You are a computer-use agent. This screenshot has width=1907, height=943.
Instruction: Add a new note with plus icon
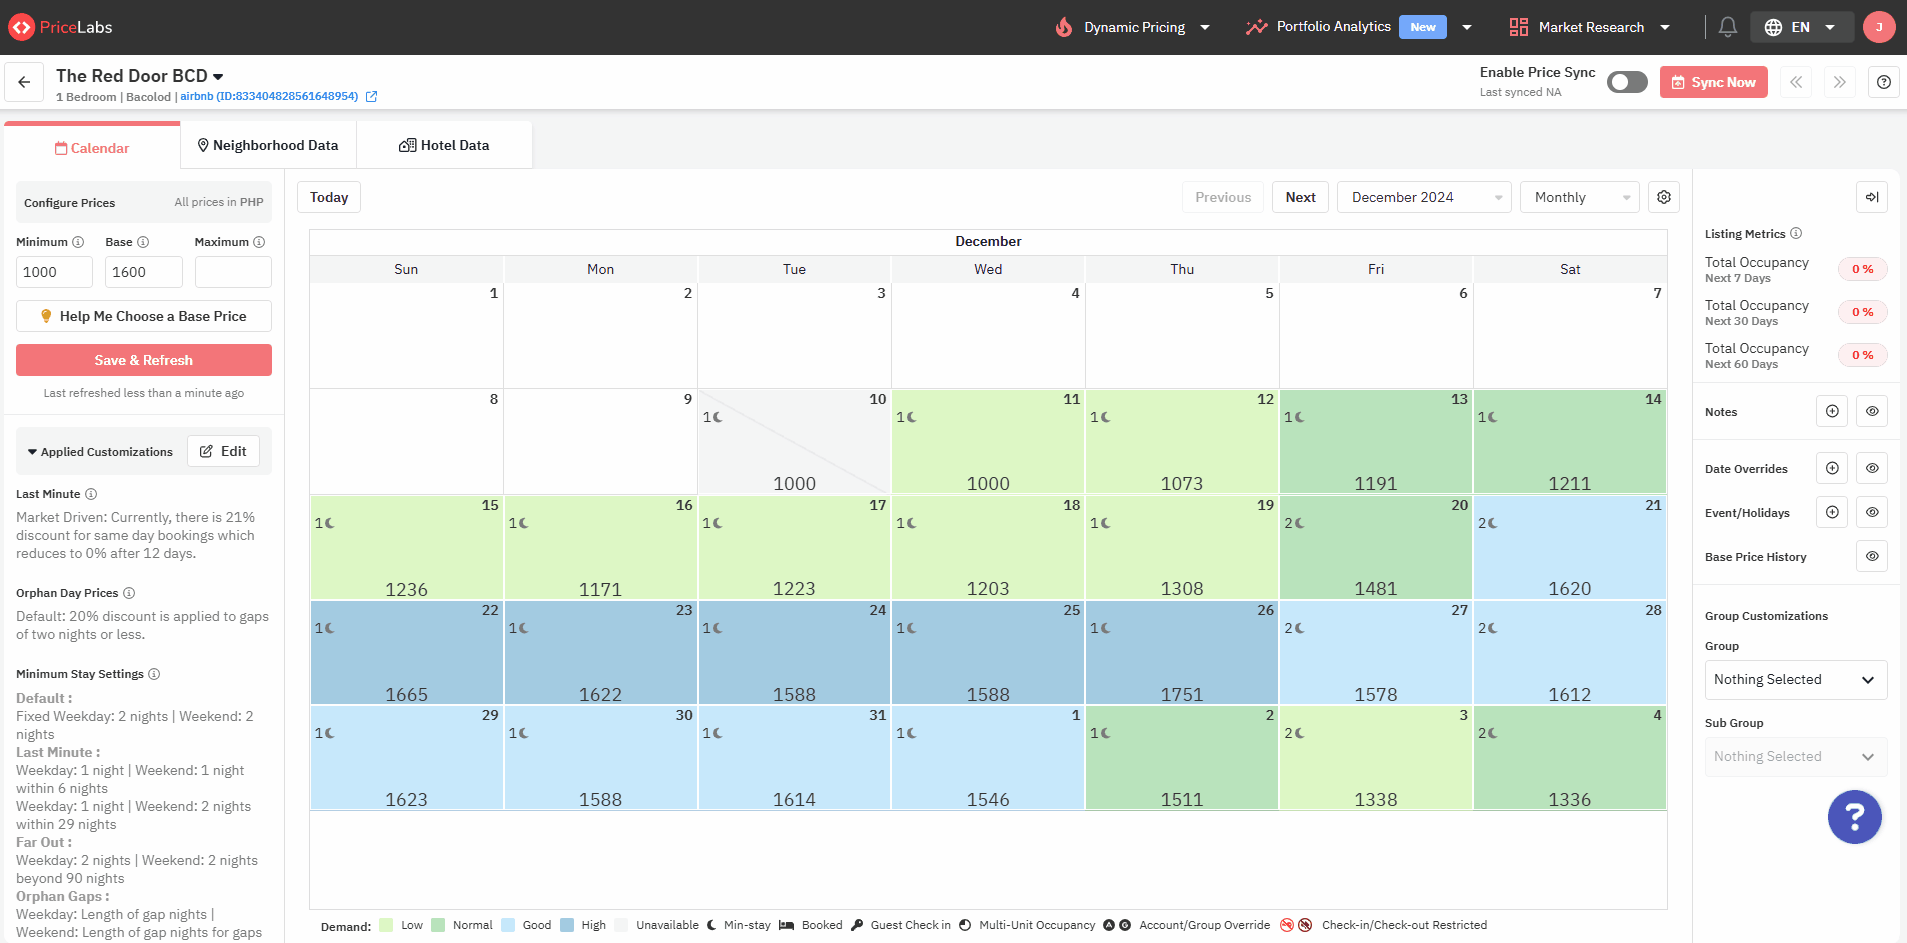click(x=1832, y=411)
